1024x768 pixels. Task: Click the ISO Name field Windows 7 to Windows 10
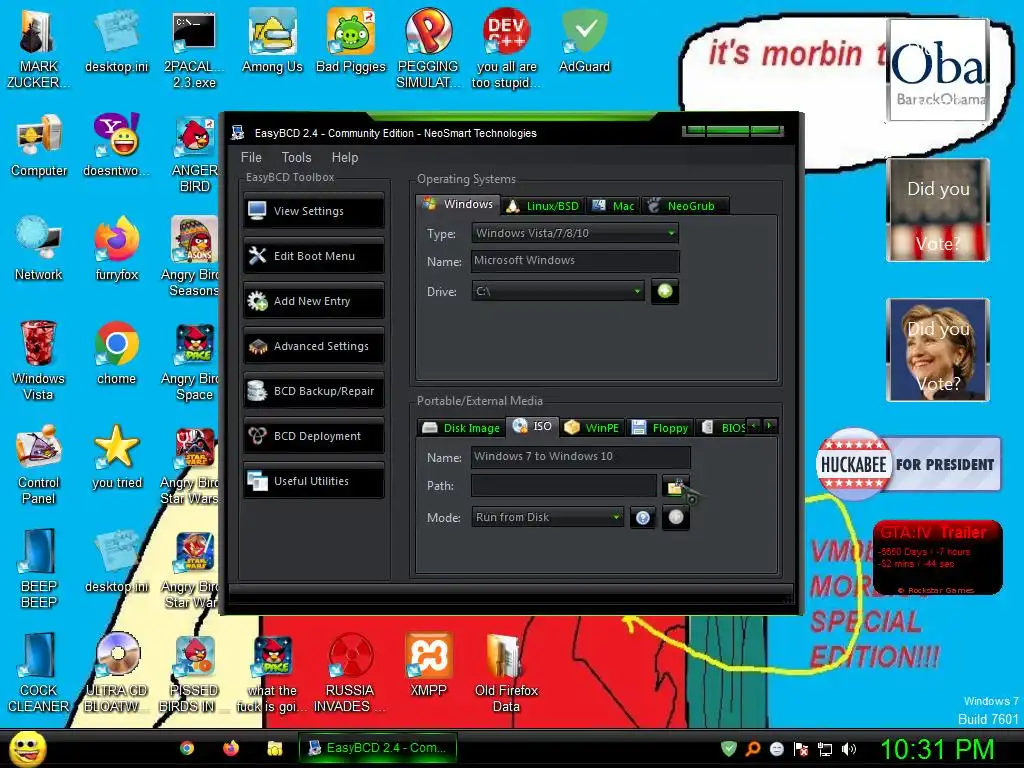[581, 457]
